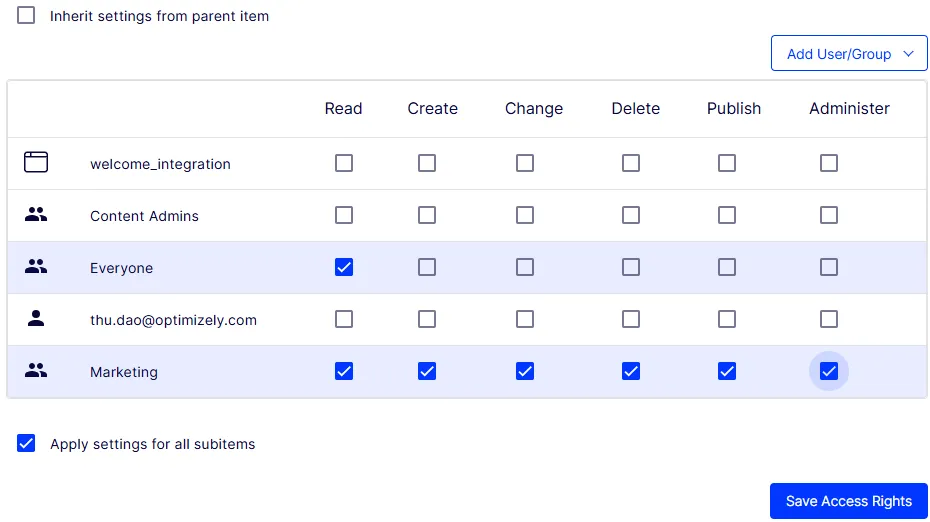Viewport: 930px width, 522px height.
Task: Check Change for welcome_integration
Action: click(525, 163)
